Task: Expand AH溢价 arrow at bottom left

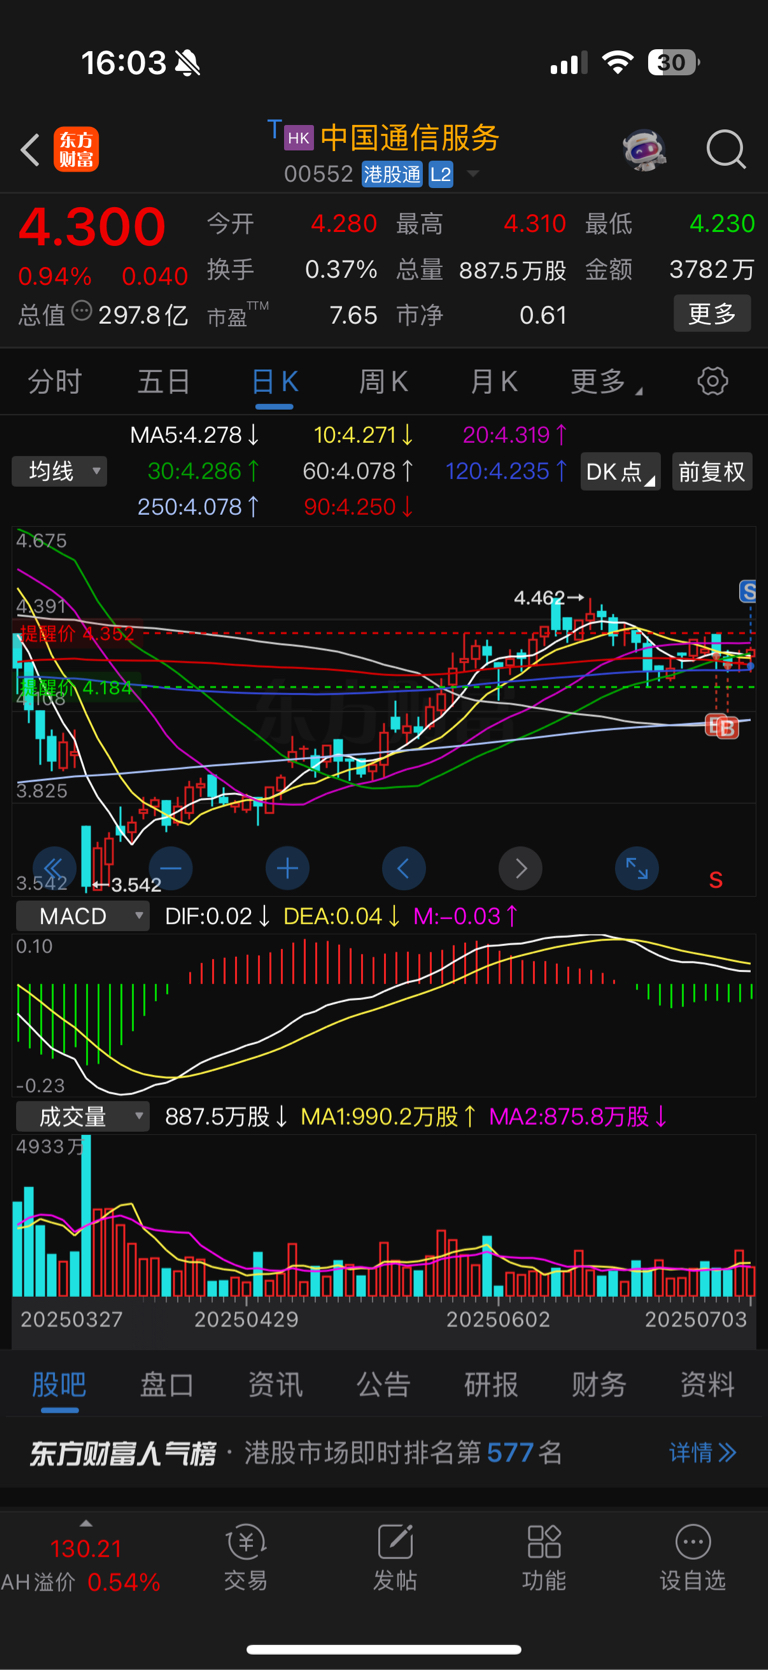Action: pos(86,1523)
